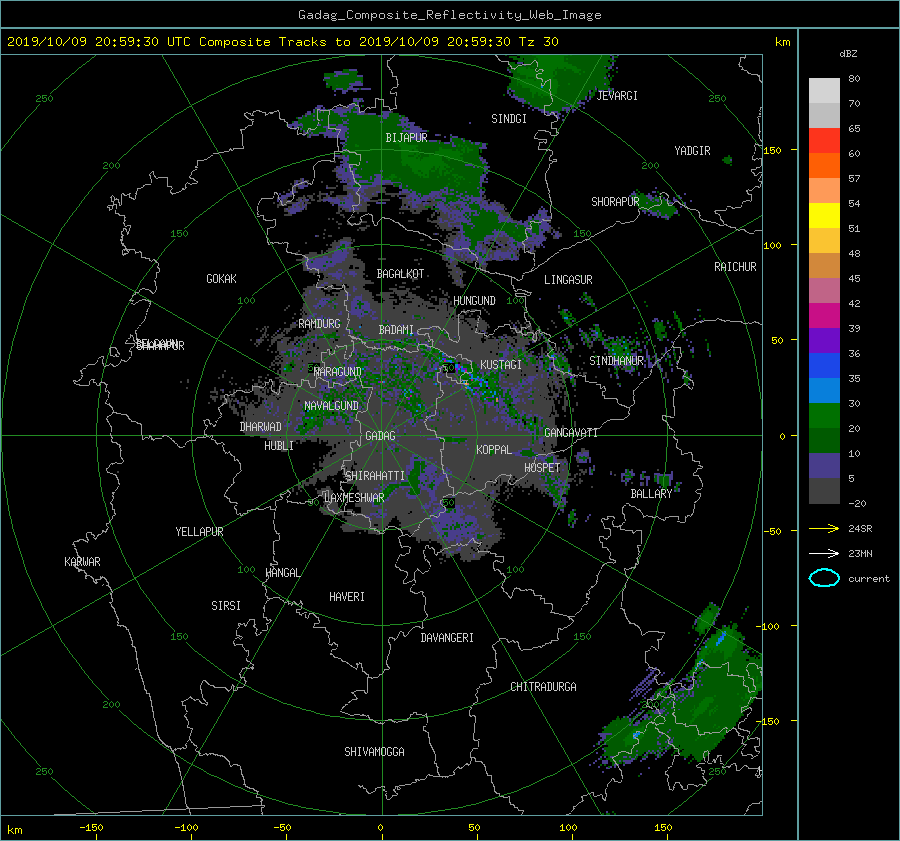The width and height of the screenshot is (900, 841).
Task: Click the HAVERI city label
Action: tap(347, 597)
